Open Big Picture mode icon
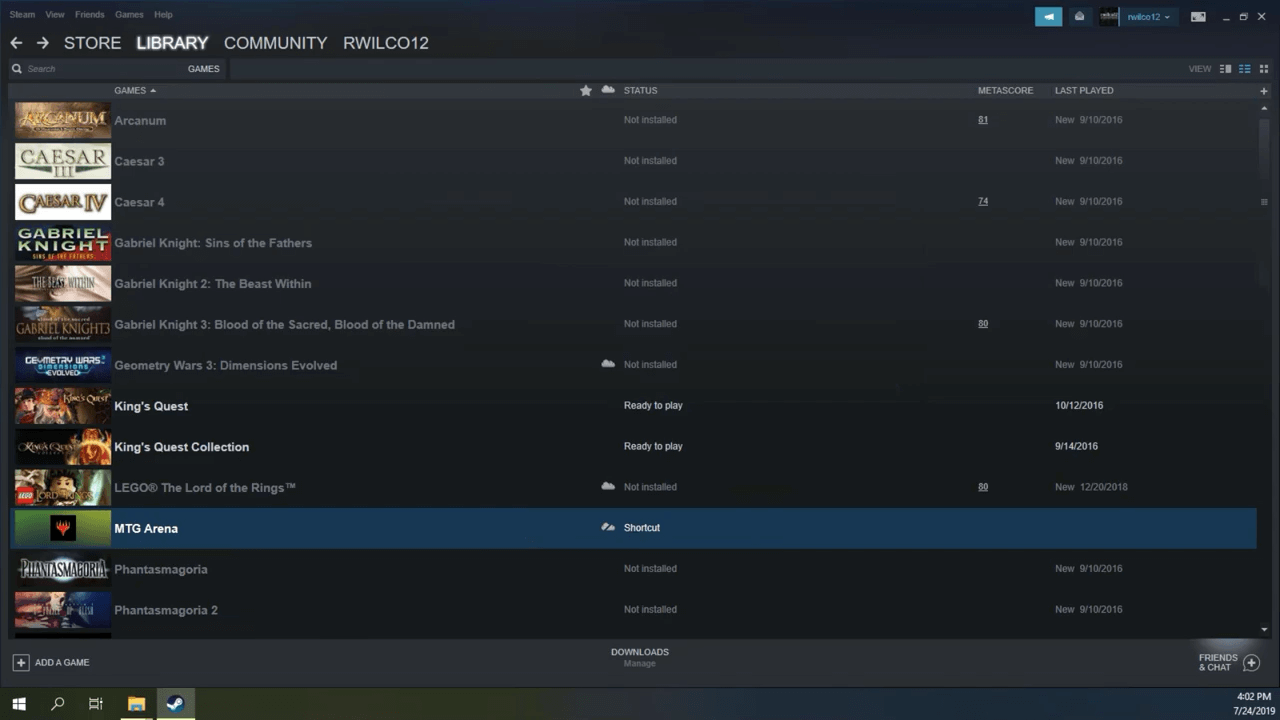This screenshot has width=1280, height=720. [x=1198, y=16]
